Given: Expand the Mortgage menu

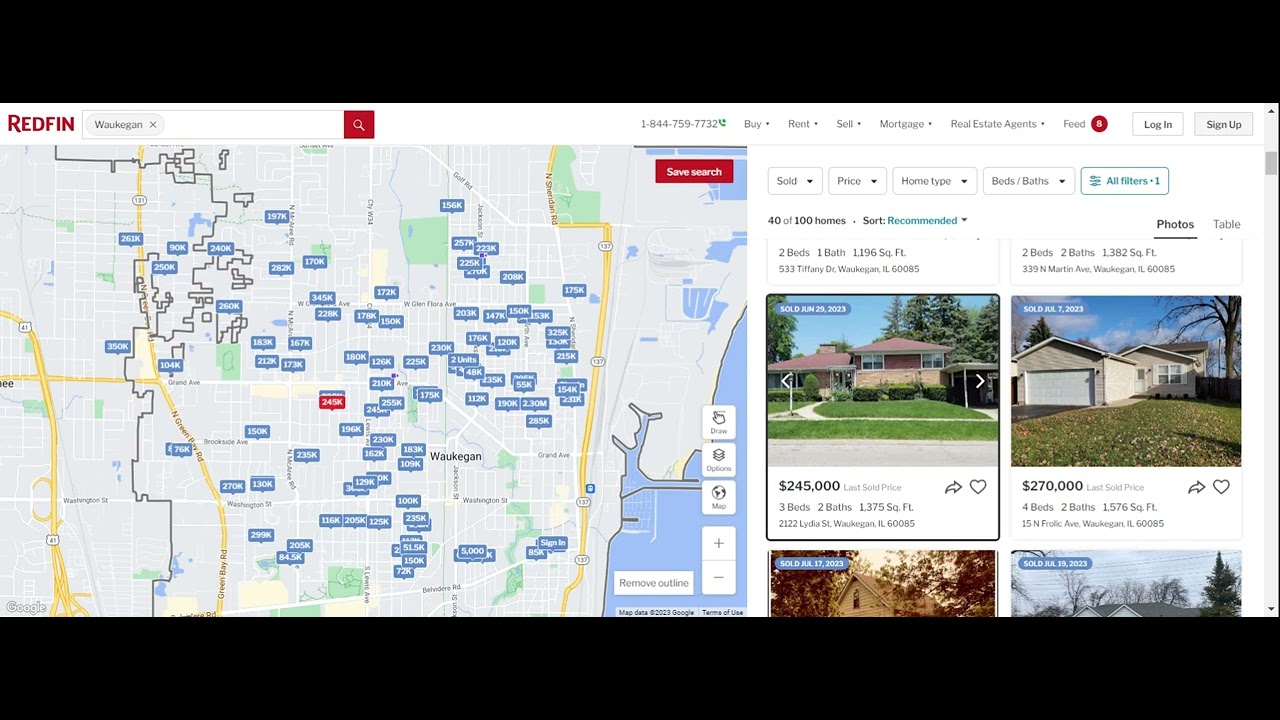Looking at the screenshot, I should coord(906,124).
